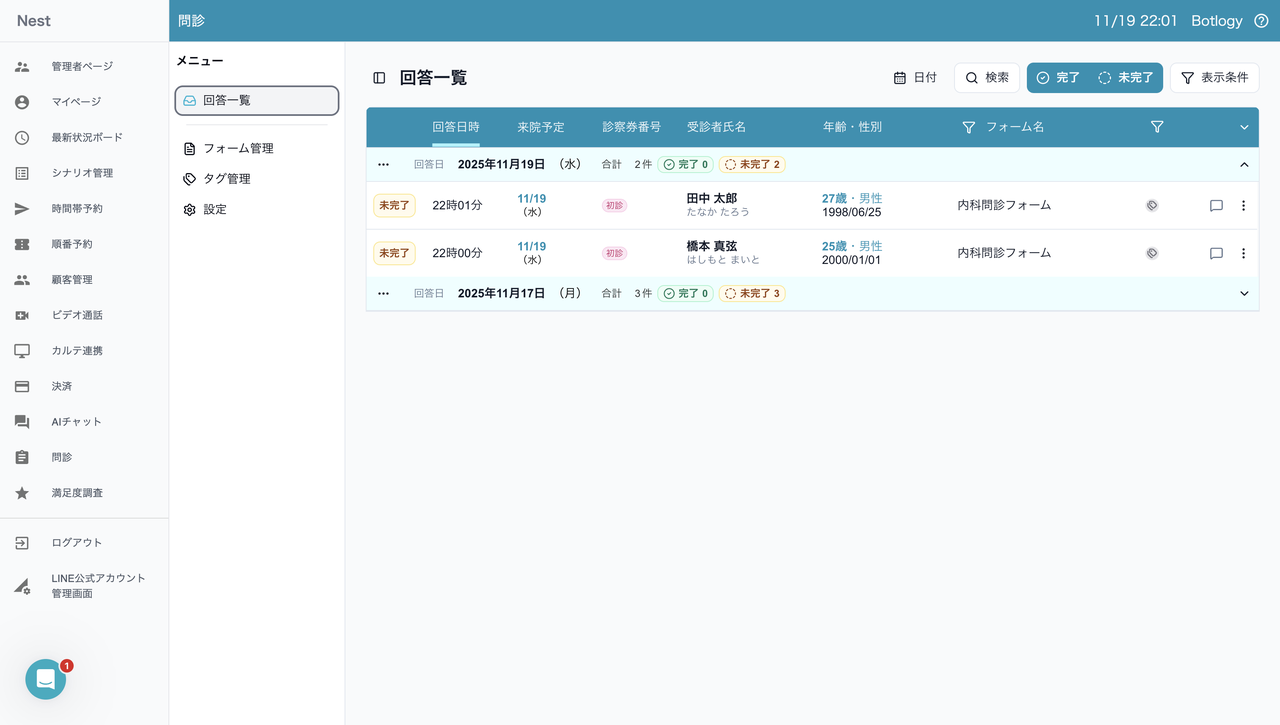Open the tag icon on 田中 太郎's row

pos(1151,205)
